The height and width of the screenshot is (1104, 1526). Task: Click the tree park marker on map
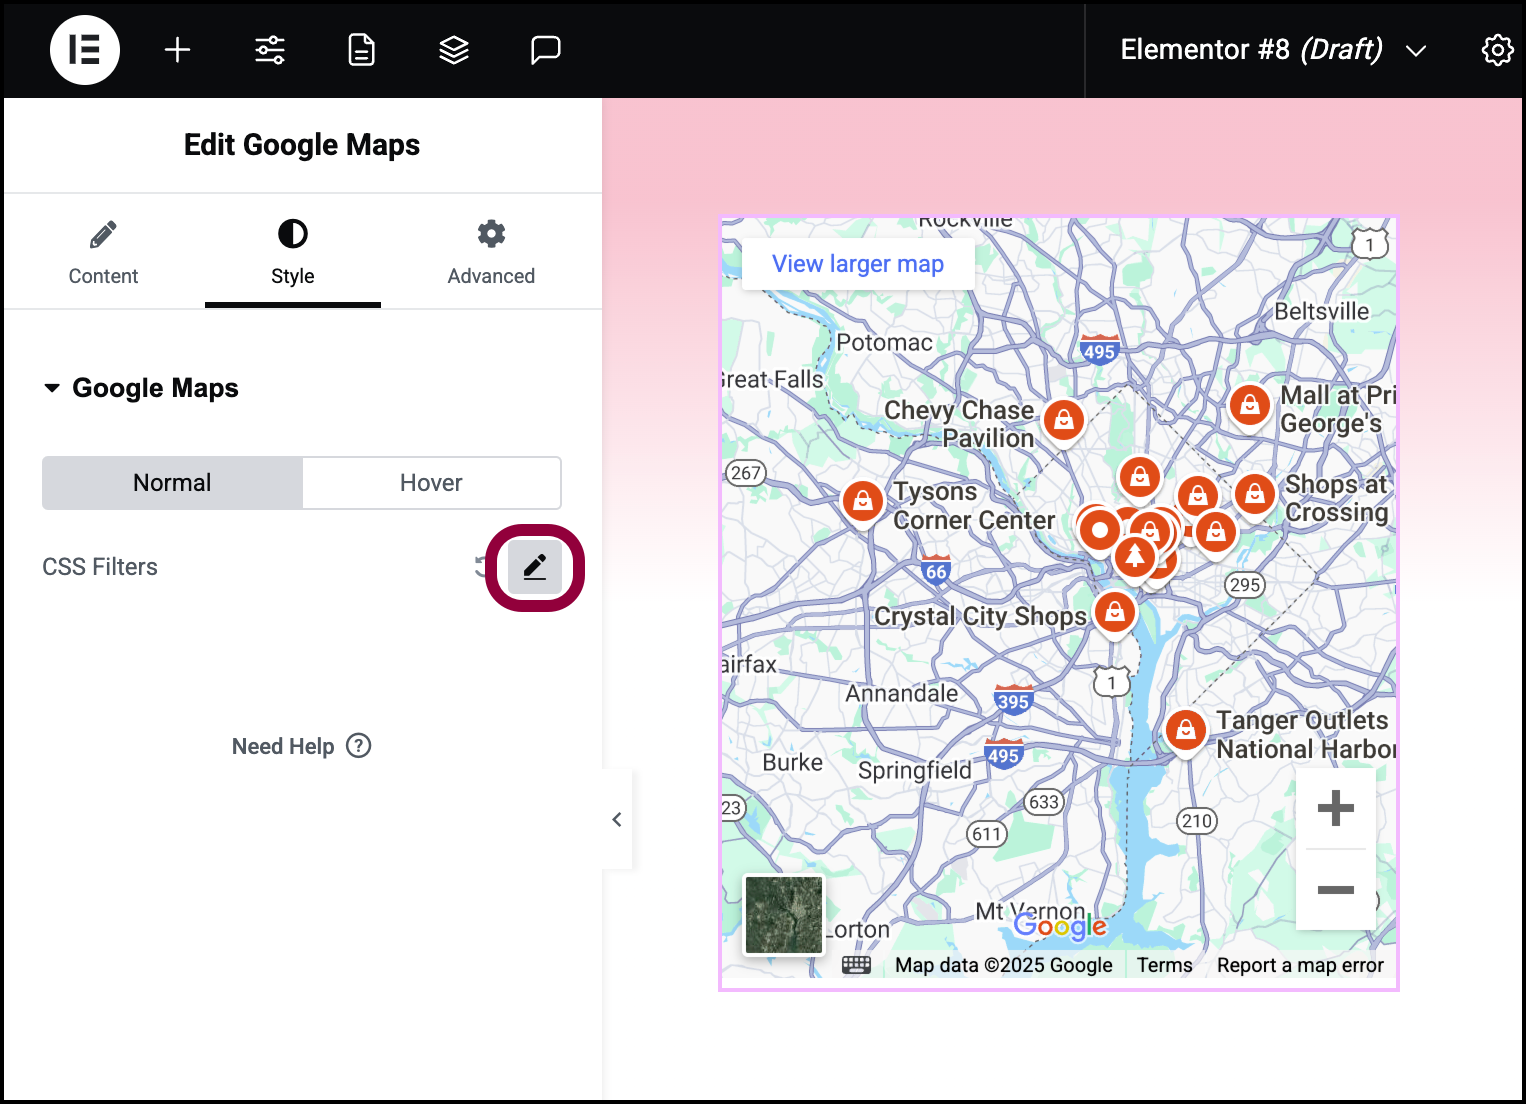click(1135, 555)
